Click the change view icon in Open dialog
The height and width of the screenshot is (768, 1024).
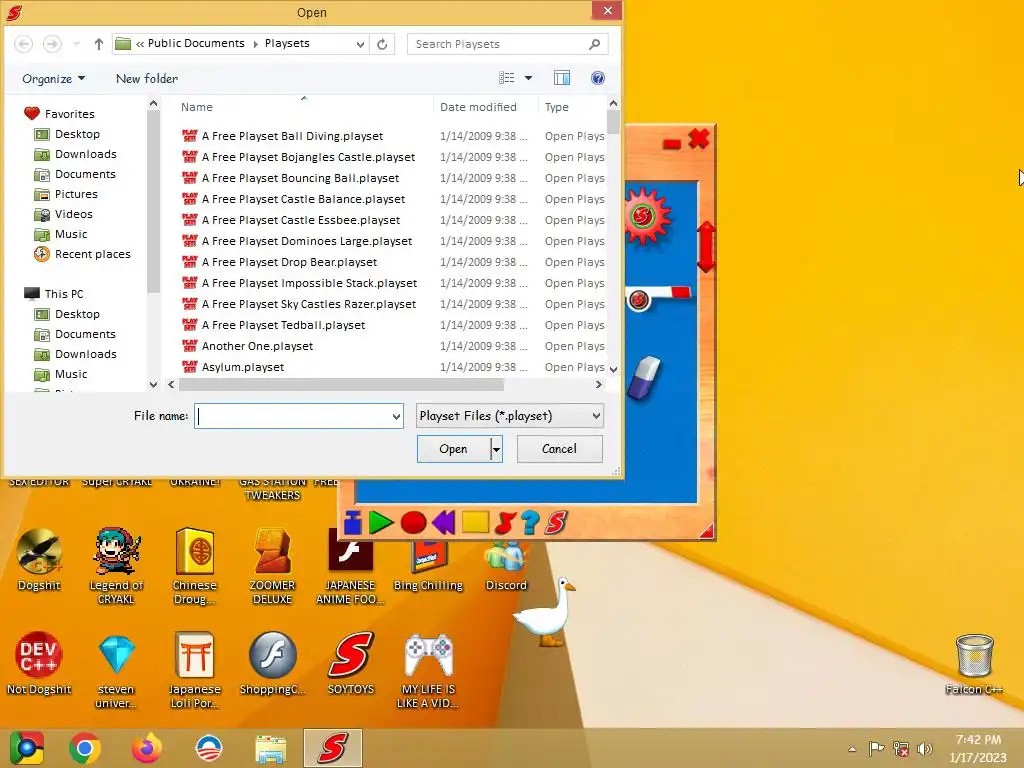[x=507, y=78]
